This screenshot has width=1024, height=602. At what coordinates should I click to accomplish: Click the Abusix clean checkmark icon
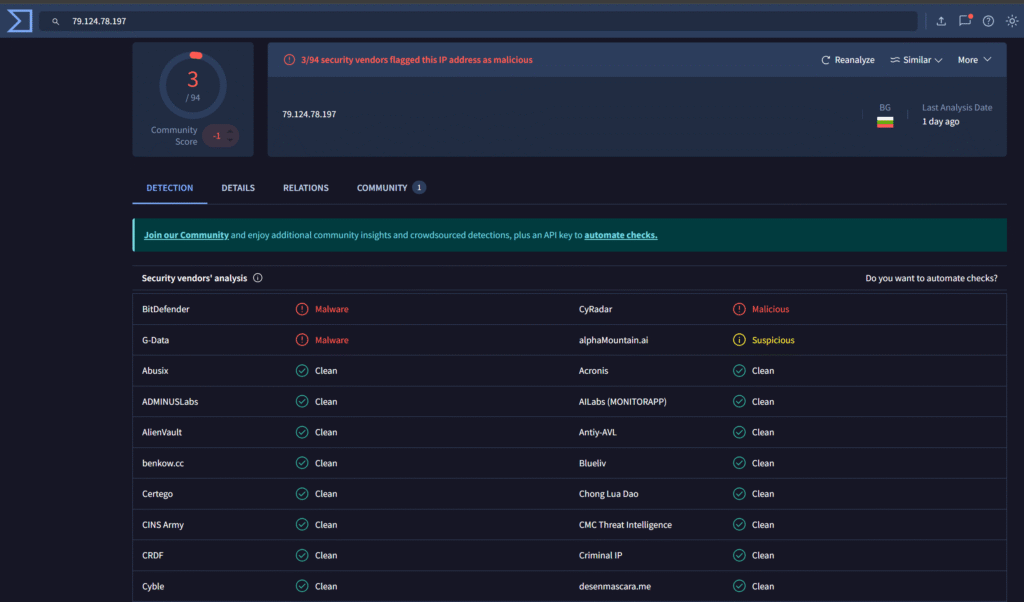(x=302, y=371)
